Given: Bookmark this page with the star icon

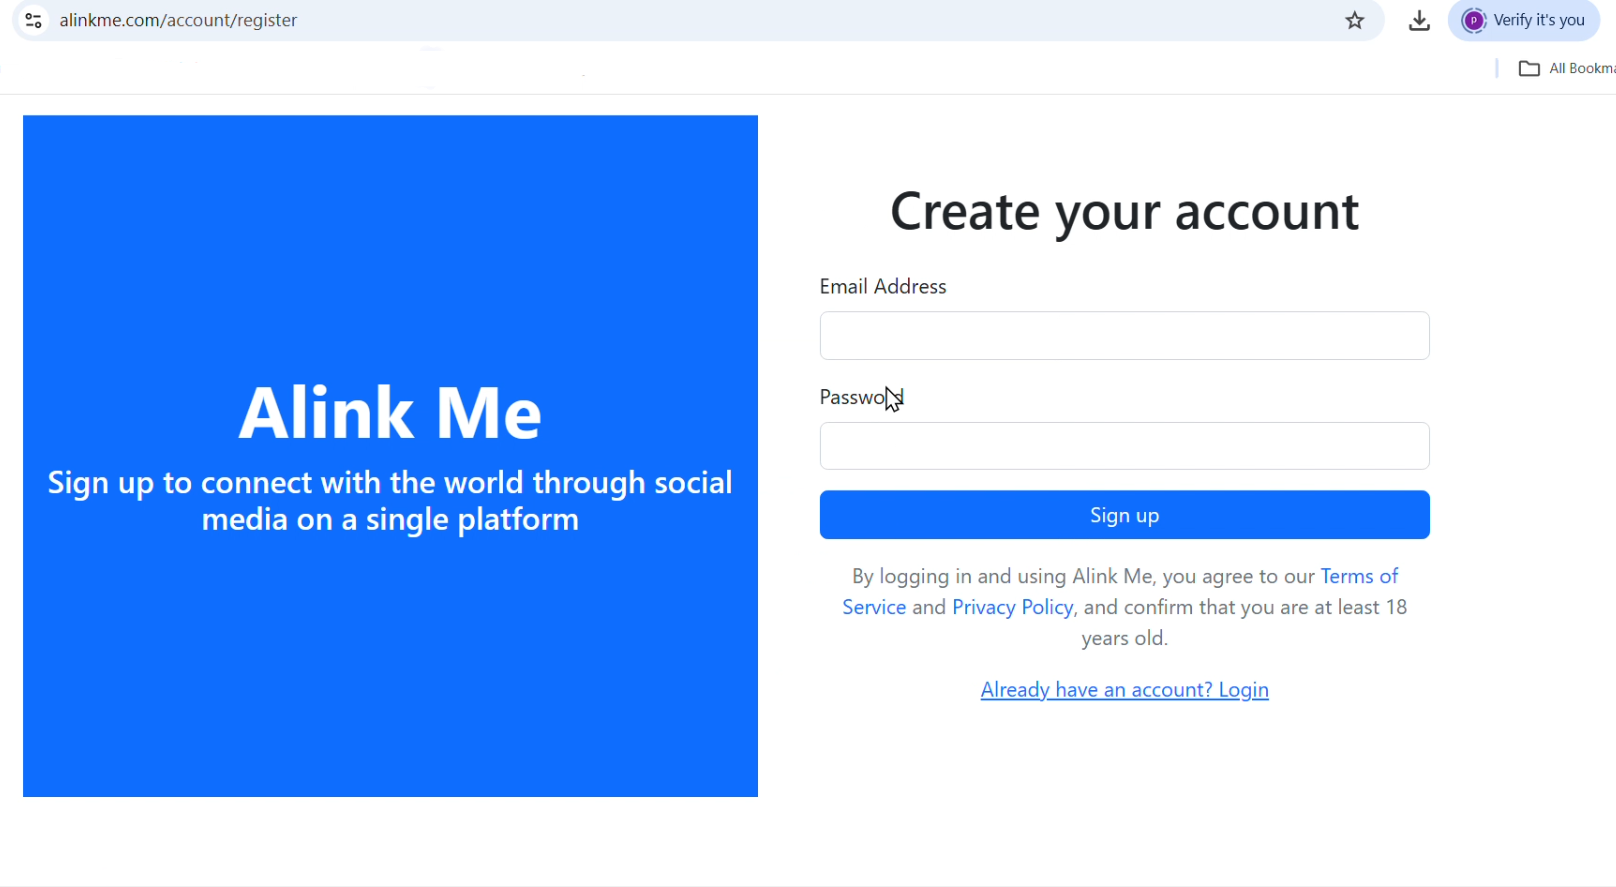Looking at the screenshot, I should tap(1355, 20).
